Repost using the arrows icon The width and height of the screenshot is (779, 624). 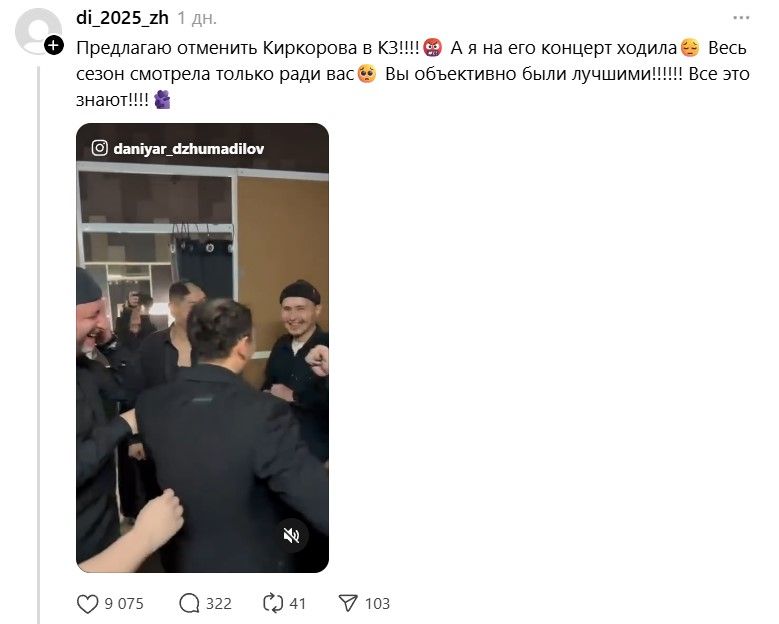pyautogui.click(x=273, y=603)
